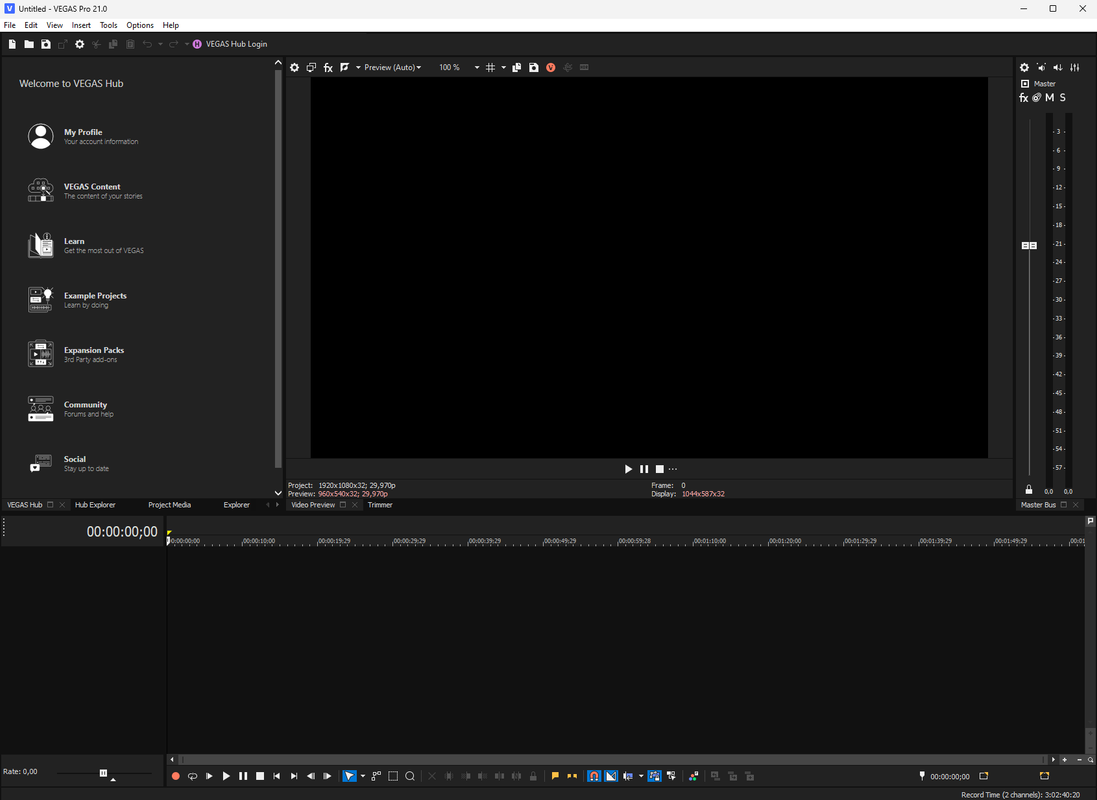The width and height of the screenshot is (1097, 800).
Task: Click the Master automation settings icon
Action: (1037, 98)
